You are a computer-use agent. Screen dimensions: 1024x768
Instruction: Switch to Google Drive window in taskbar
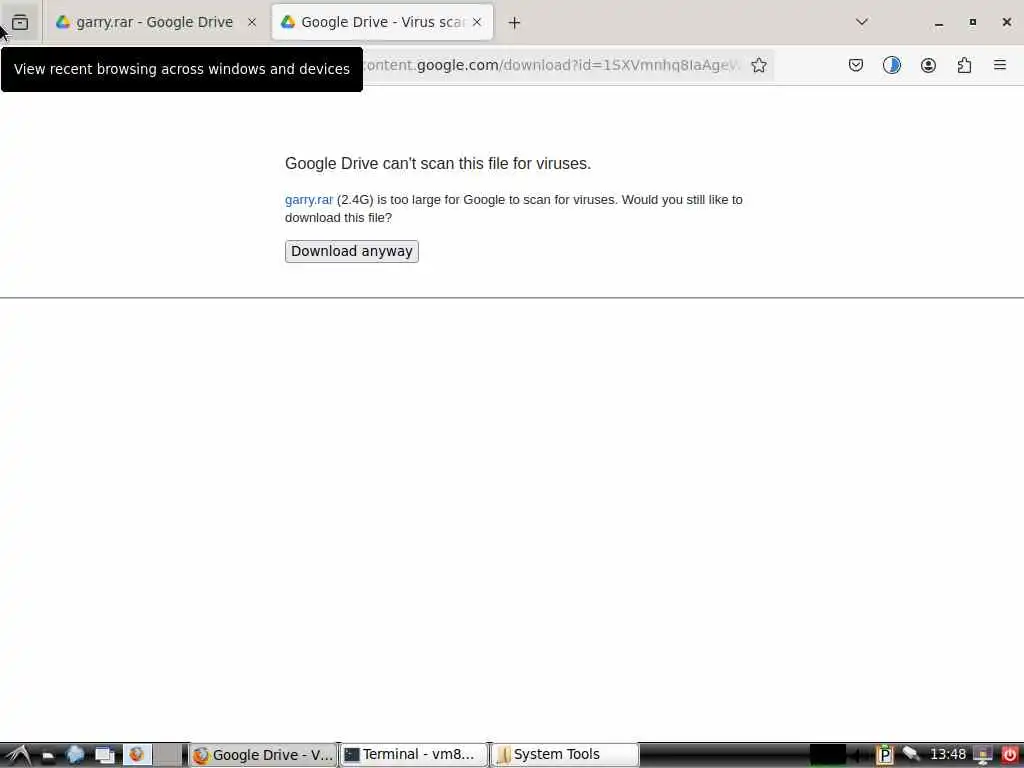pyautogui.click(x=263, y=755)
